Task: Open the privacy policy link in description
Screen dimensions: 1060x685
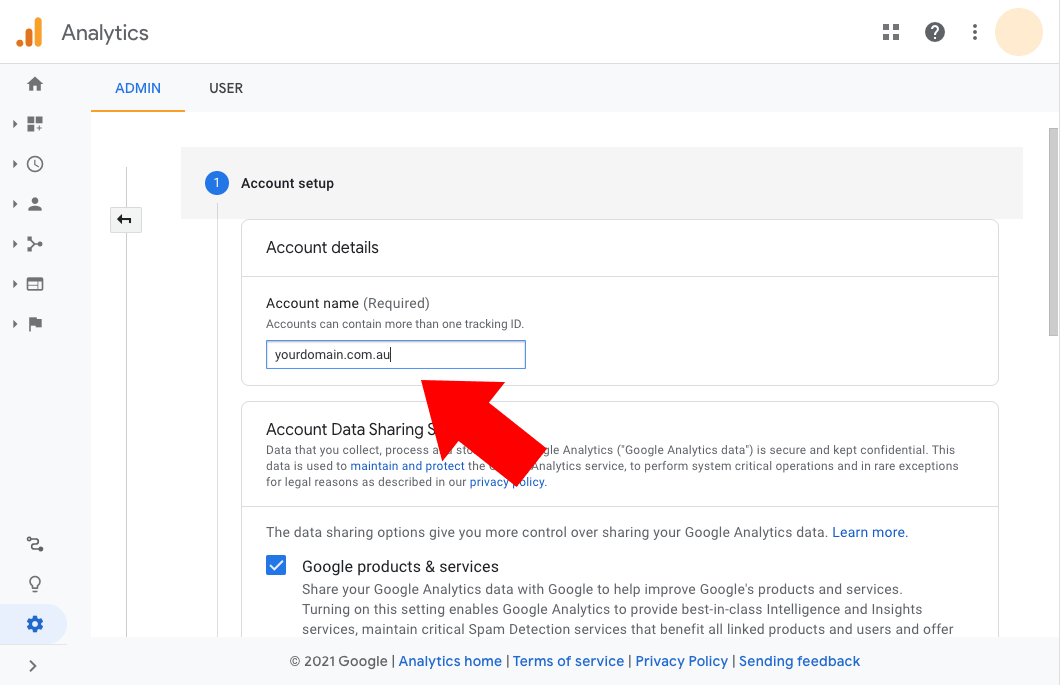Action: tap(508, 482)
